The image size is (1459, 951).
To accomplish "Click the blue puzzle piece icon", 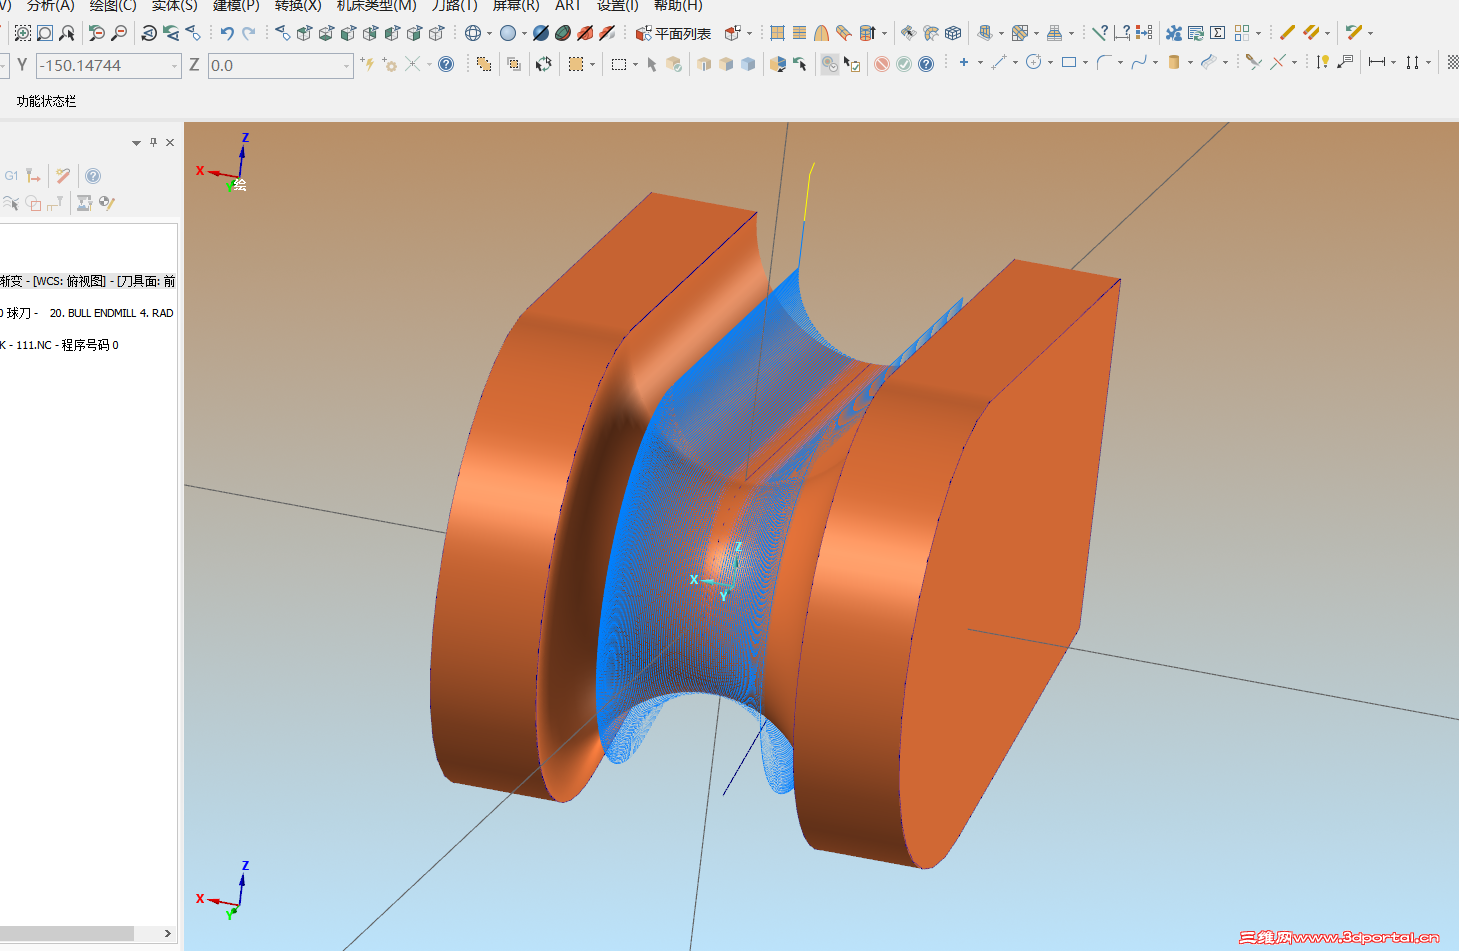I will 1174,33.
